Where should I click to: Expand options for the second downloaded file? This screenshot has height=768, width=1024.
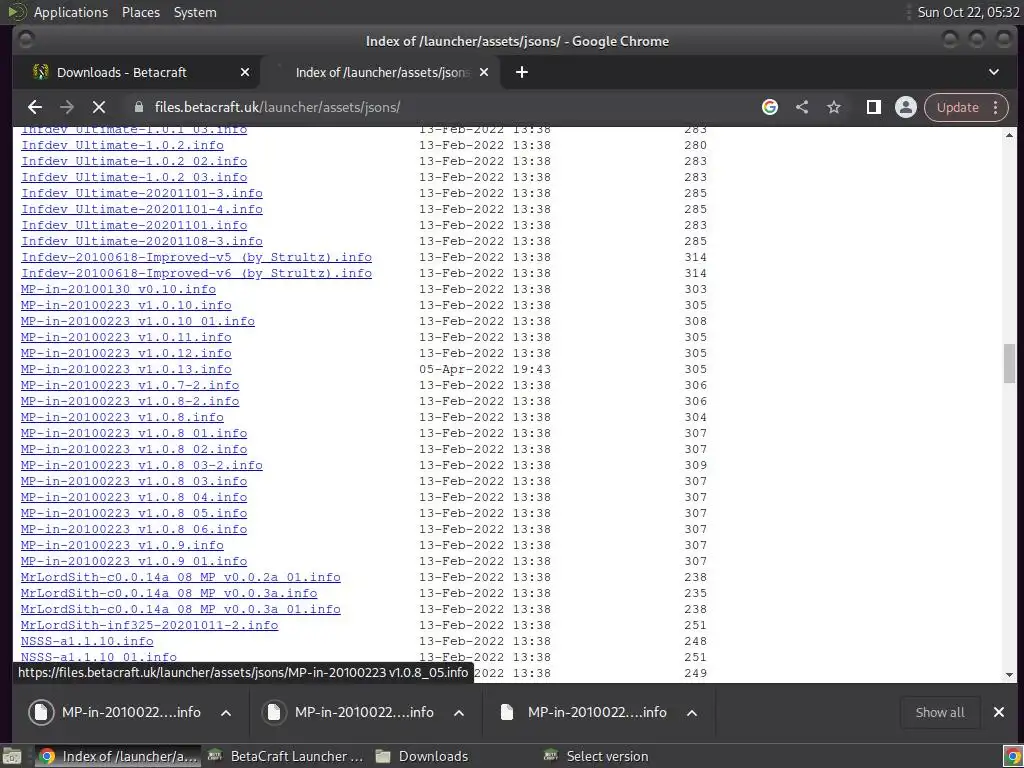(459, 712)
